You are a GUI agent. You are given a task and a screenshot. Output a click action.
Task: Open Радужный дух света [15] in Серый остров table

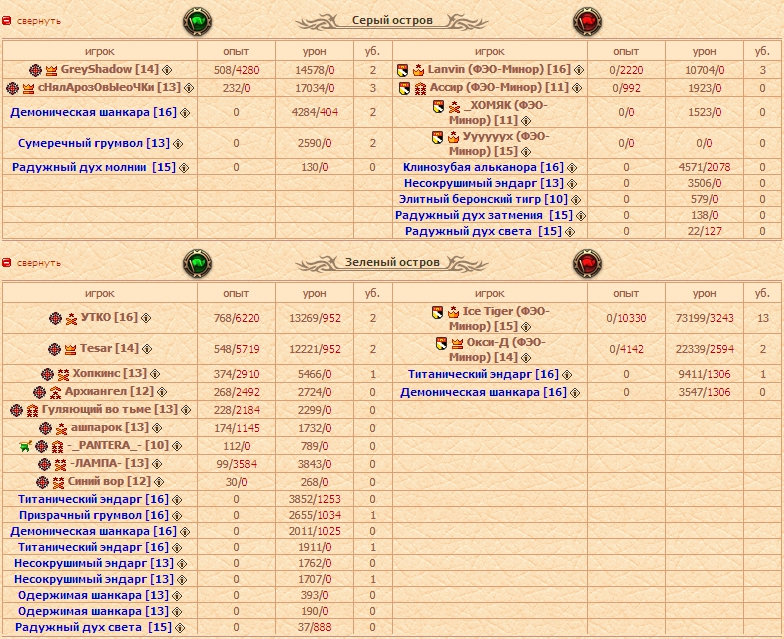point(483,232)
